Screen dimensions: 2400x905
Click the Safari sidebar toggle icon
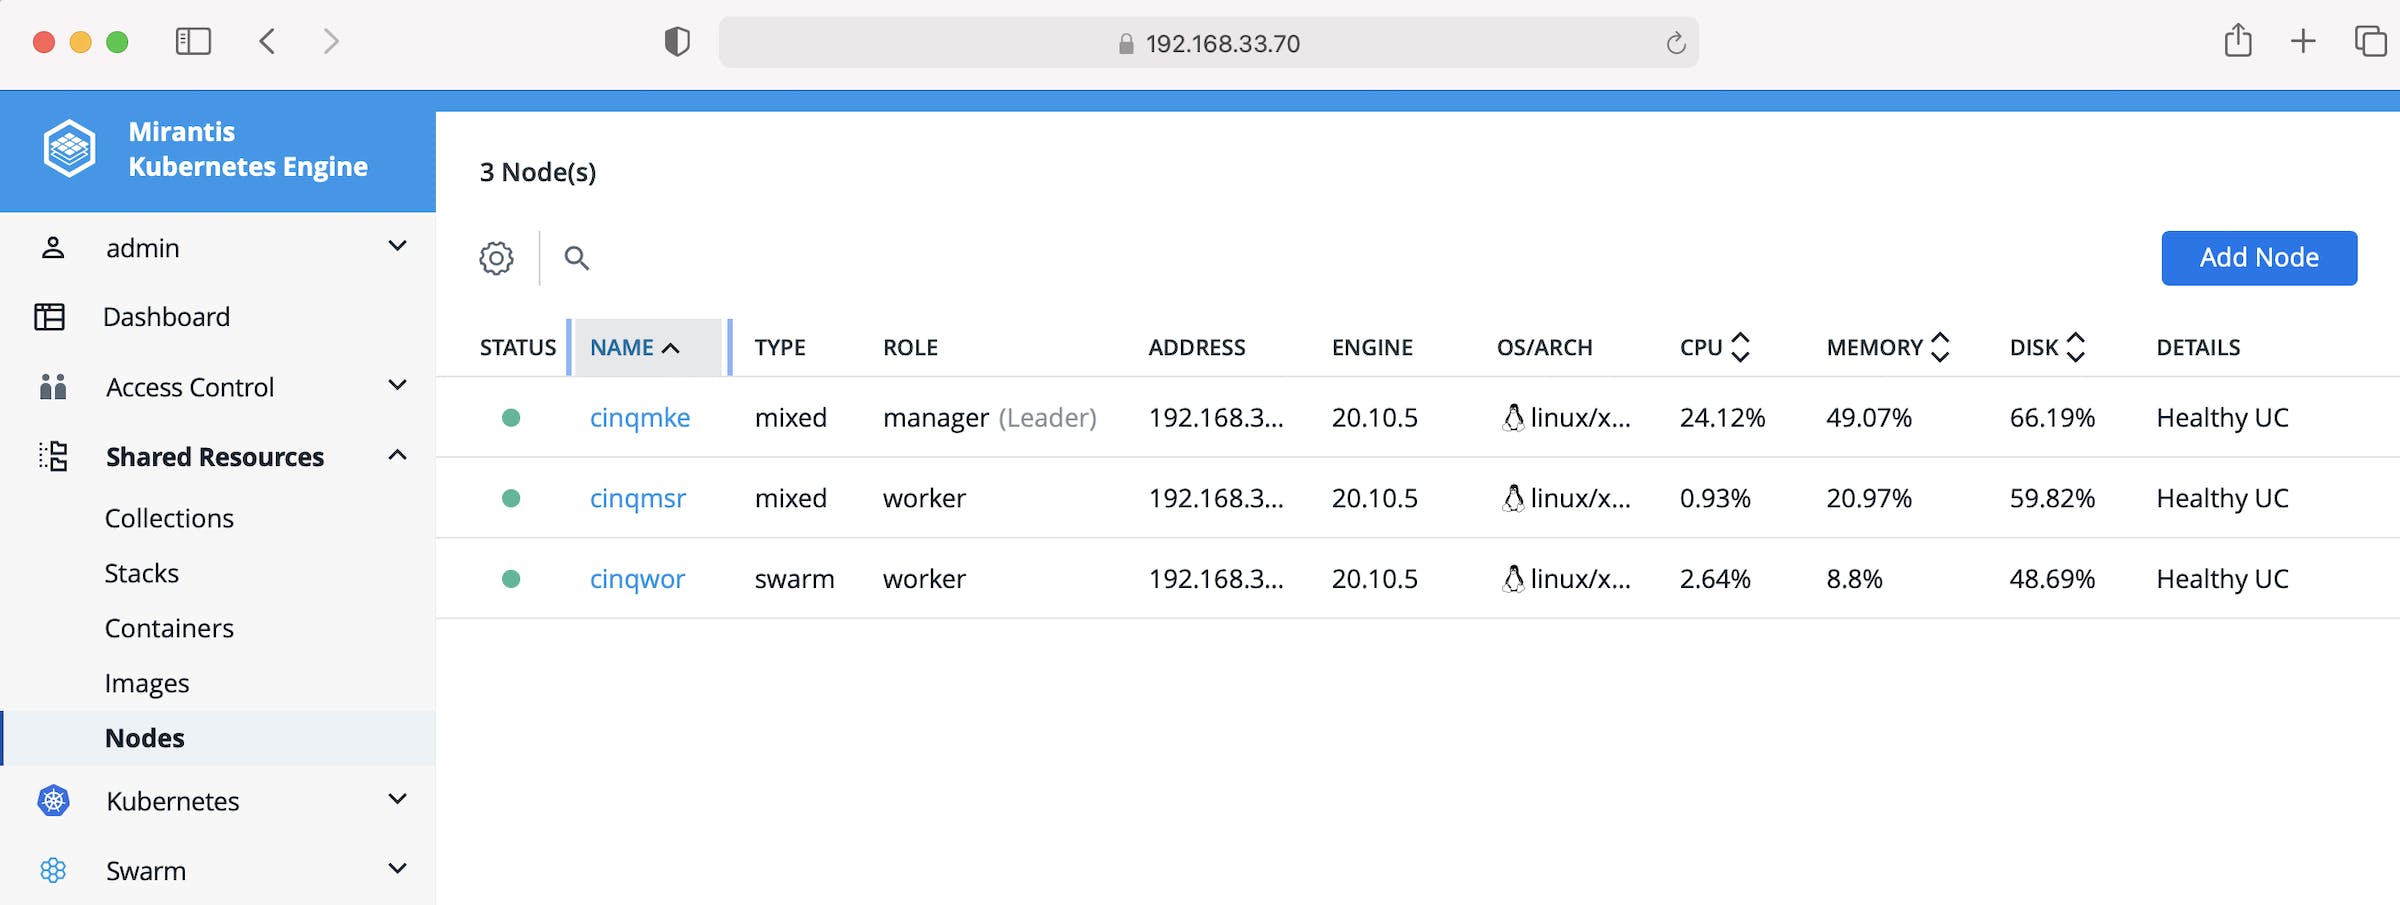point(193,42)
